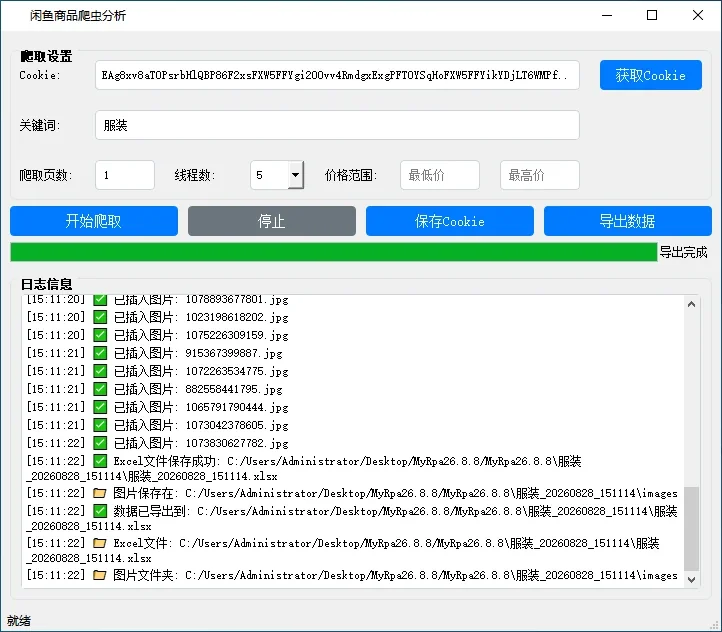Image resolution: width=722 pixels, height=632 pixels.
Task: Click green check beside 882558441795.jpg entry
Action: pyautogui.click(x=100, y=389)
